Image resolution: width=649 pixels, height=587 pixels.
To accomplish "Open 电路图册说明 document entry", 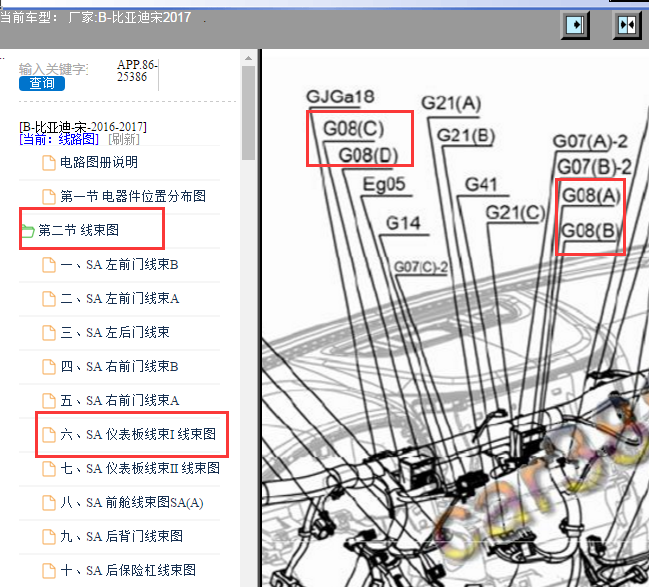I will 99,162.
